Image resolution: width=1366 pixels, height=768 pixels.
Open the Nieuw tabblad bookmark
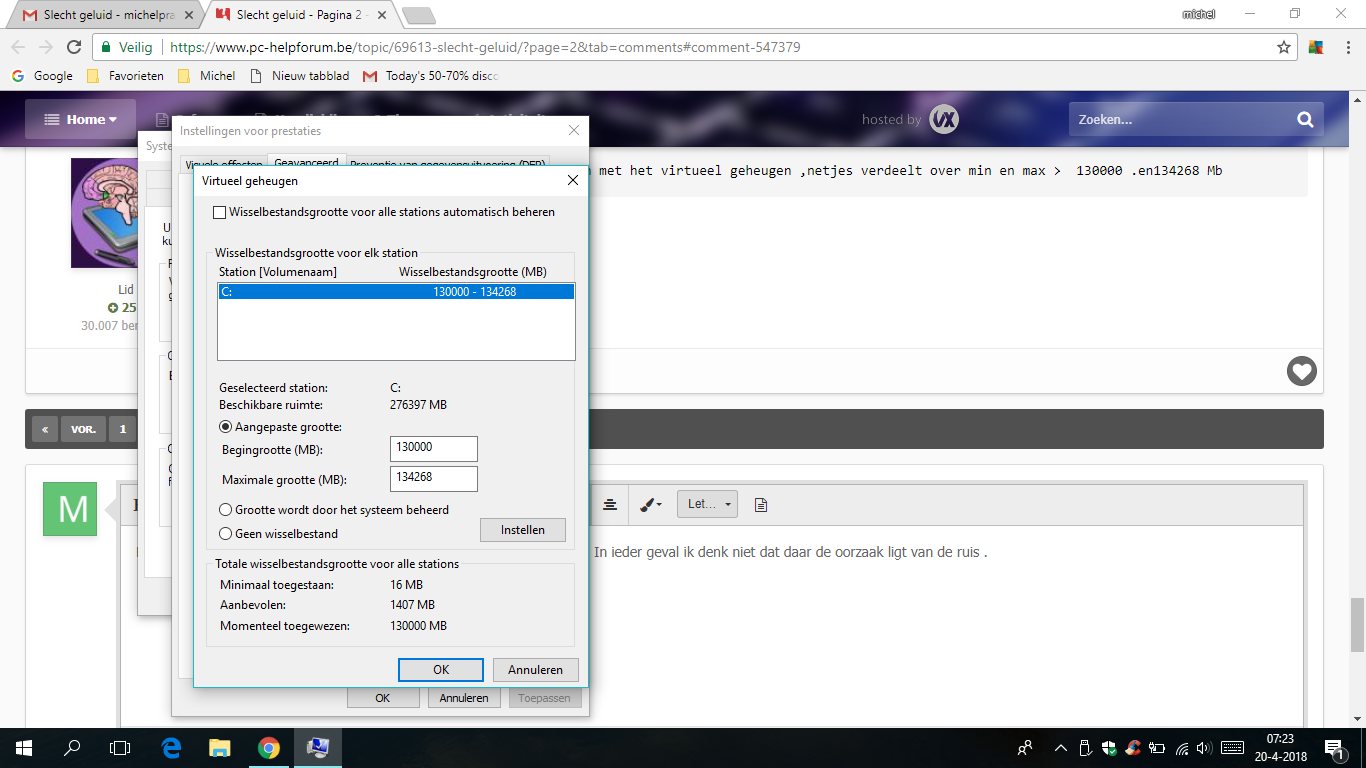tap(299, 75)
